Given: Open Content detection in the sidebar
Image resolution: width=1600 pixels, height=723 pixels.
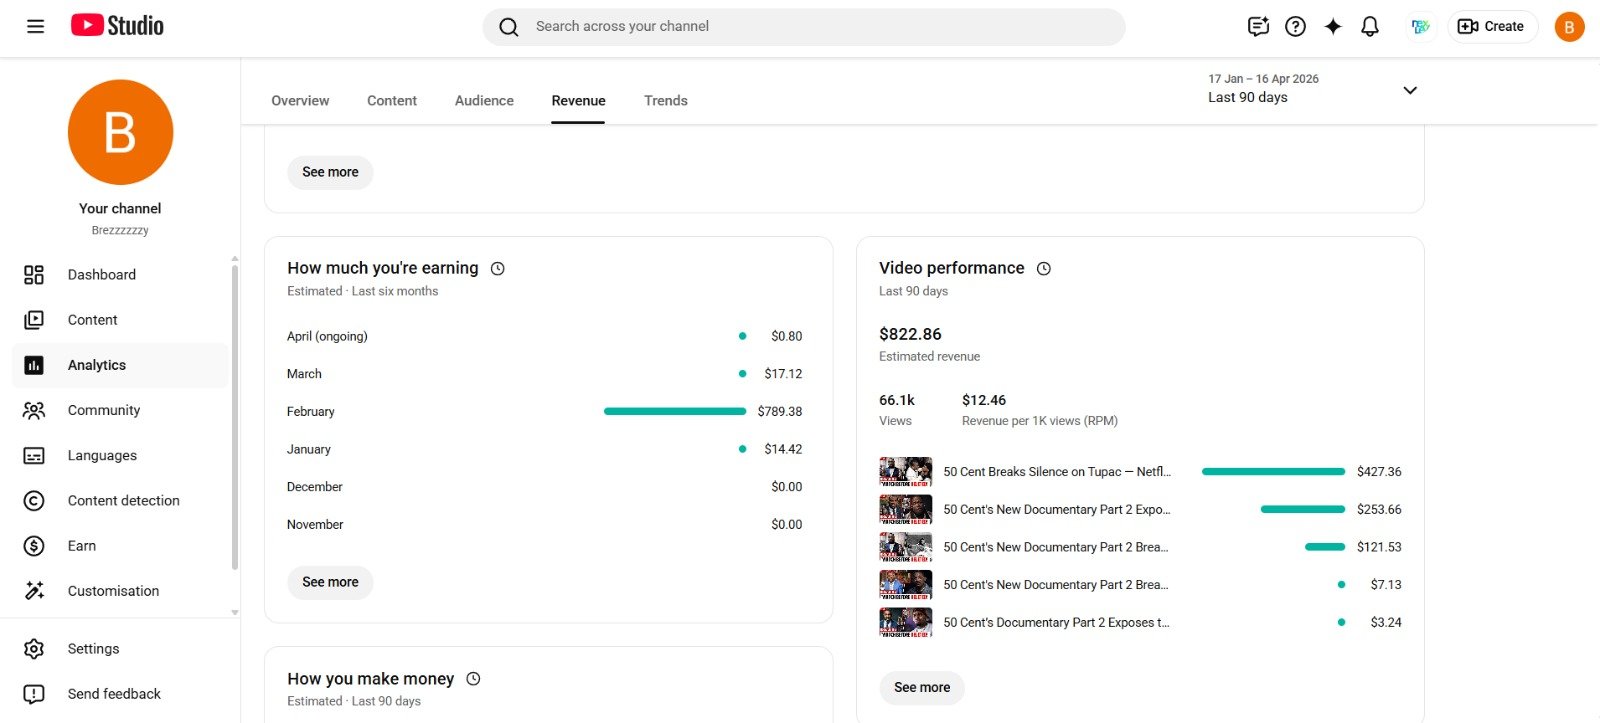Looking at the screenshot, I should 123,501.
